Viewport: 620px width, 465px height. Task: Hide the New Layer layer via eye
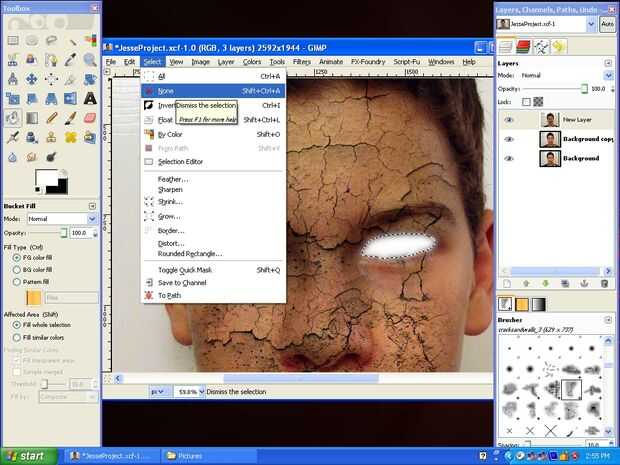tap(509, 119)
